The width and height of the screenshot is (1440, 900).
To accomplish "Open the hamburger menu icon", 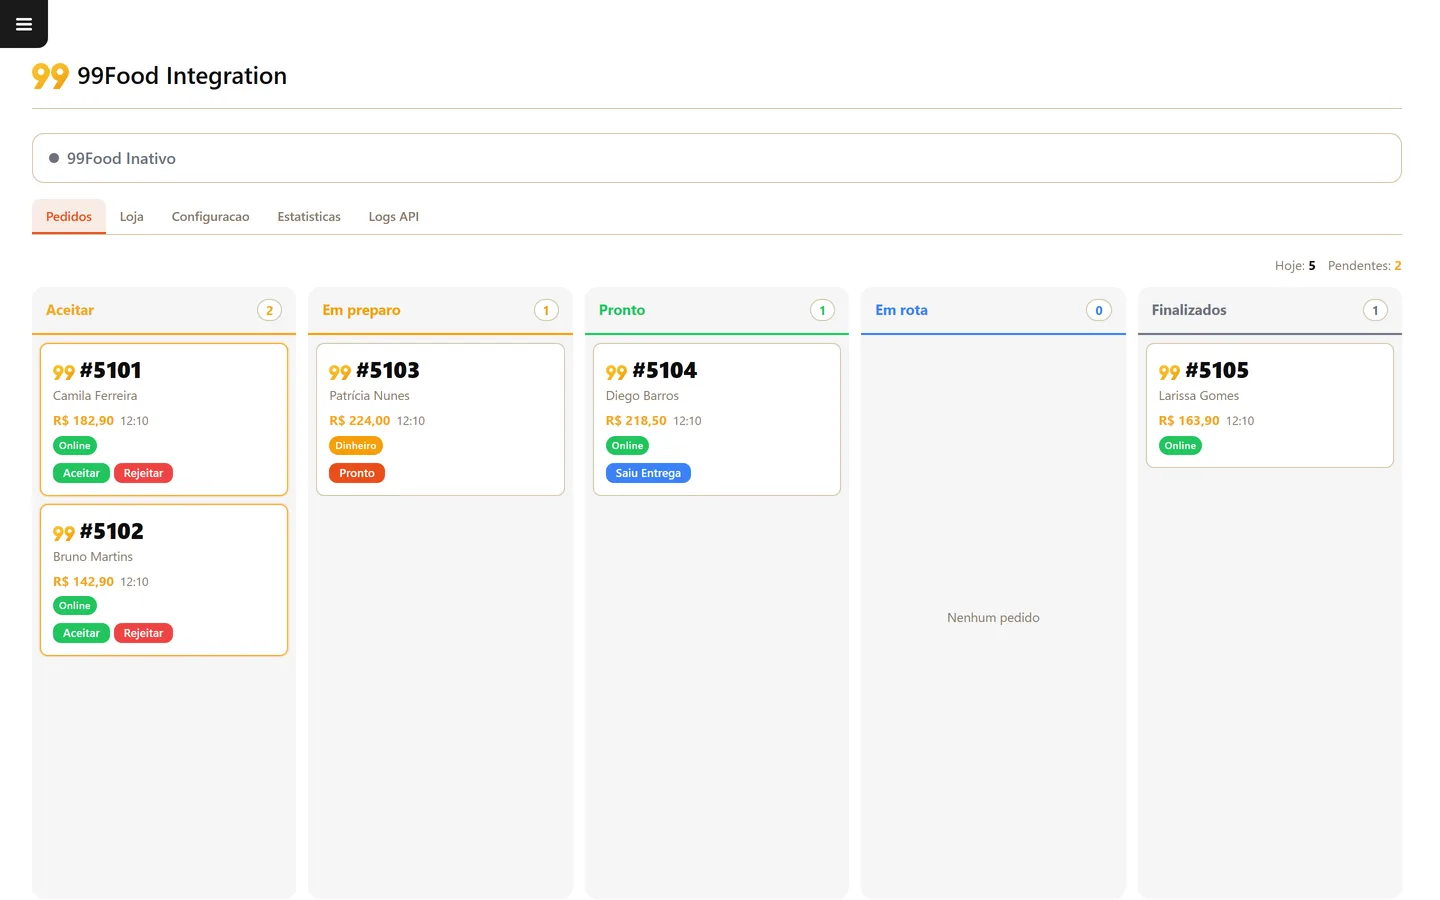I will click(x=24, y=24).
